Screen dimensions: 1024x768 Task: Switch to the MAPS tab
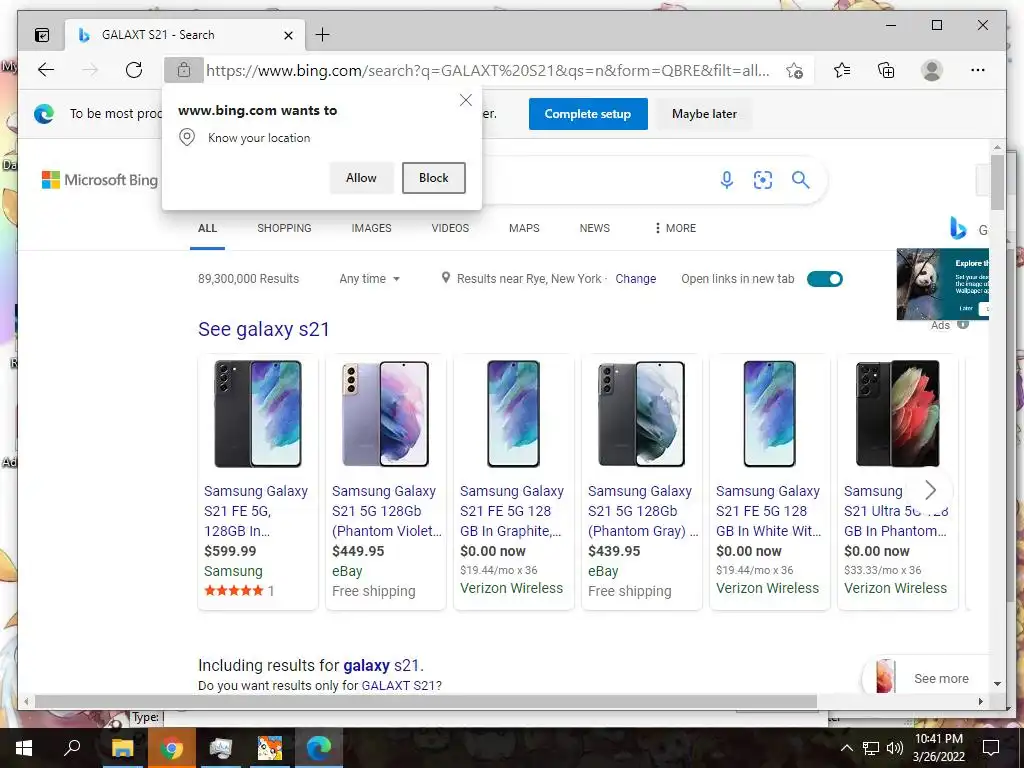524,228
